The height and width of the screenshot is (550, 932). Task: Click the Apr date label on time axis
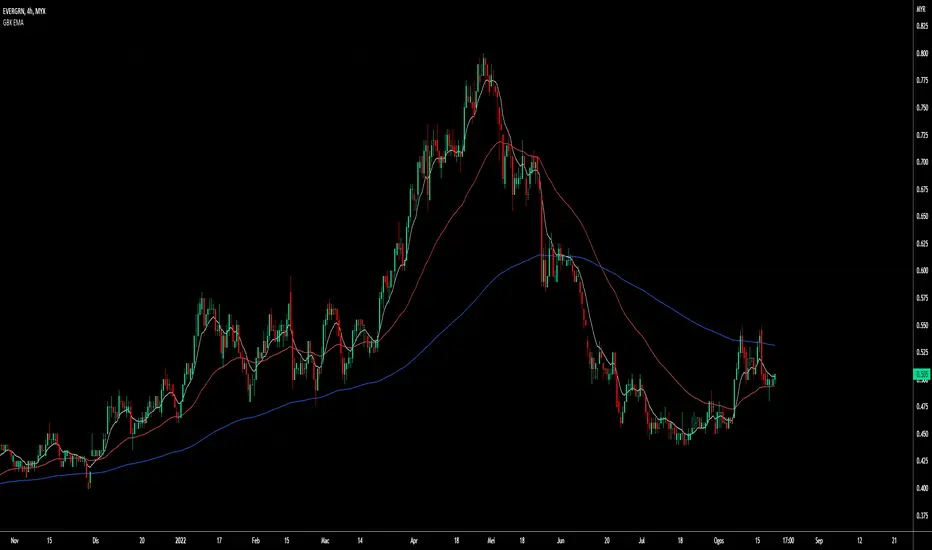[x=414, y=540]
